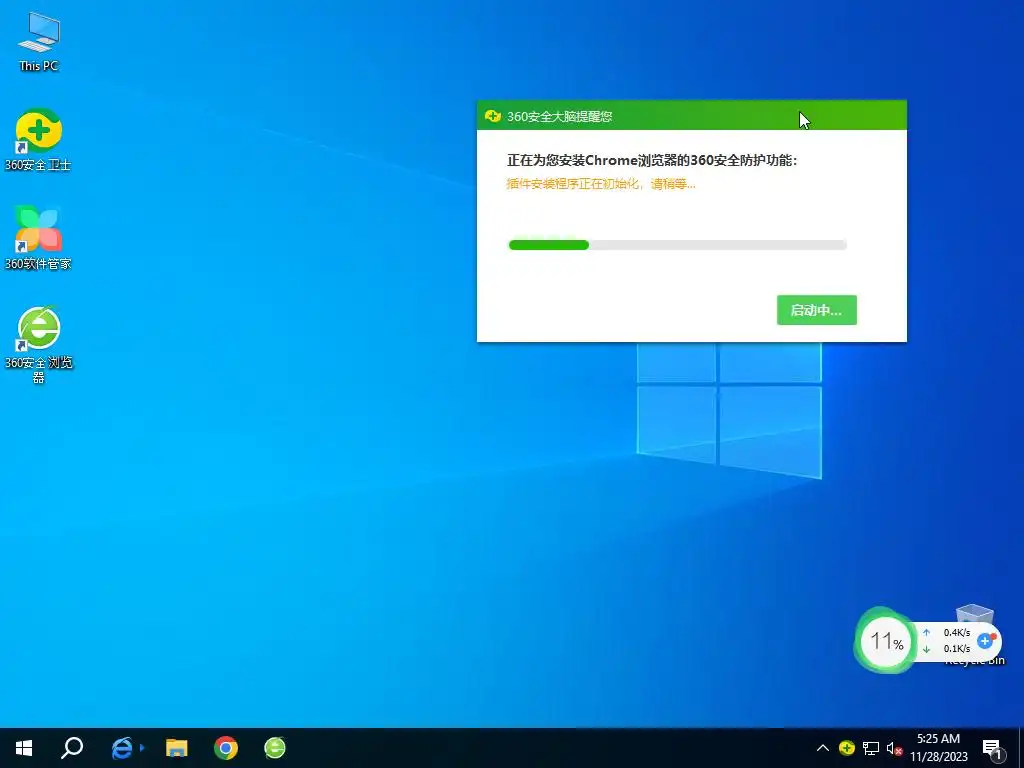Click the muted volume tray icon
Image resolution: width=1024 pixels, height=768 pixels.
coord(894,748)
